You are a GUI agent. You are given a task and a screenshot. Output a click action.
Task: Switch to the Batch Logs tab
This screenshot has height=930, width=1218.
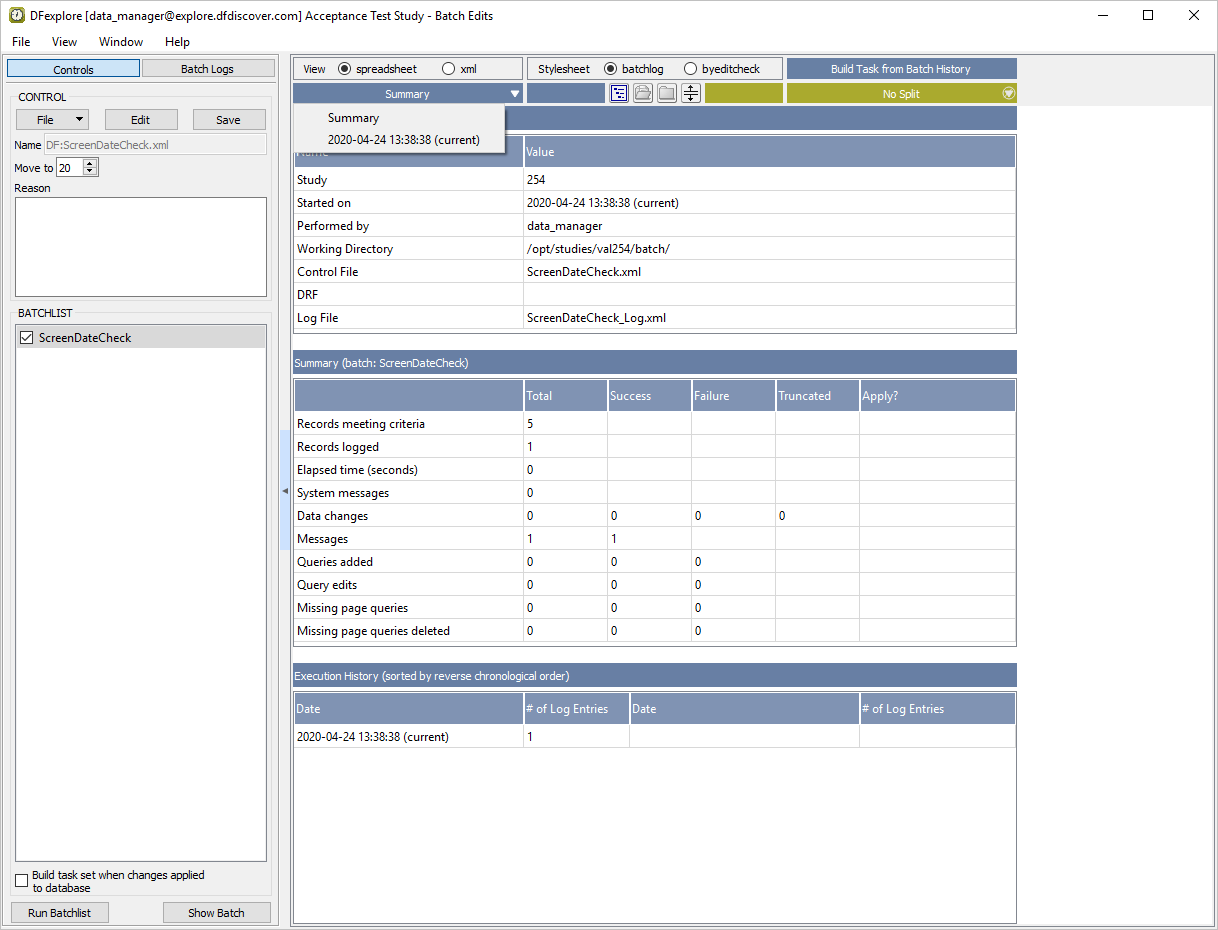(207, 69)
